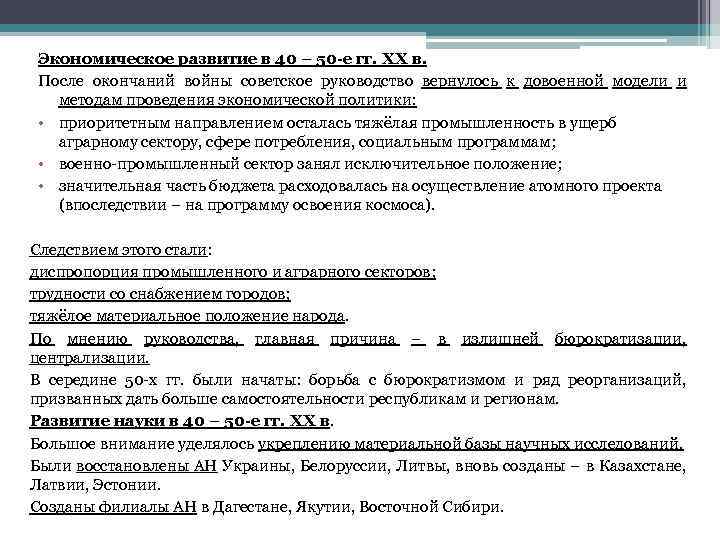Viewport: 720px width, 540px height.
Task: Click line "(впоследствии – на программу освоения космоса)."
Action: click(x=247, y=205)
